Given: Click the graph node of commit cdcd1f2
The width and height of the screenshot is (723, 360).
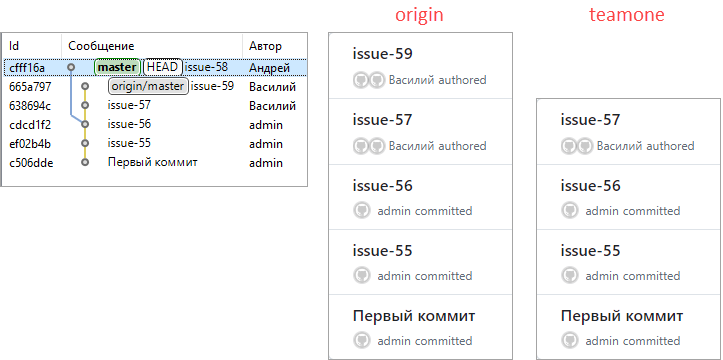Looking at the screenshot, I should (x=85, y=124).
